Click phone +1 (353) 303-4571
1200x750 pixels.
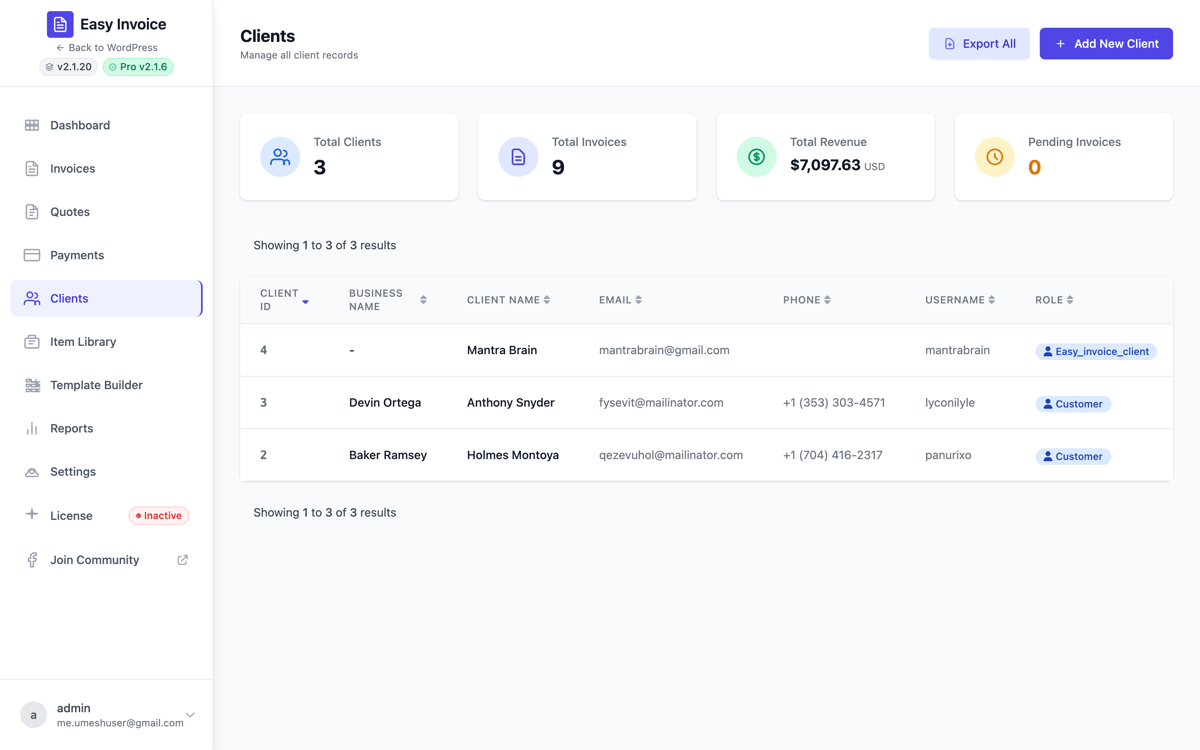[x=834, y=403]
